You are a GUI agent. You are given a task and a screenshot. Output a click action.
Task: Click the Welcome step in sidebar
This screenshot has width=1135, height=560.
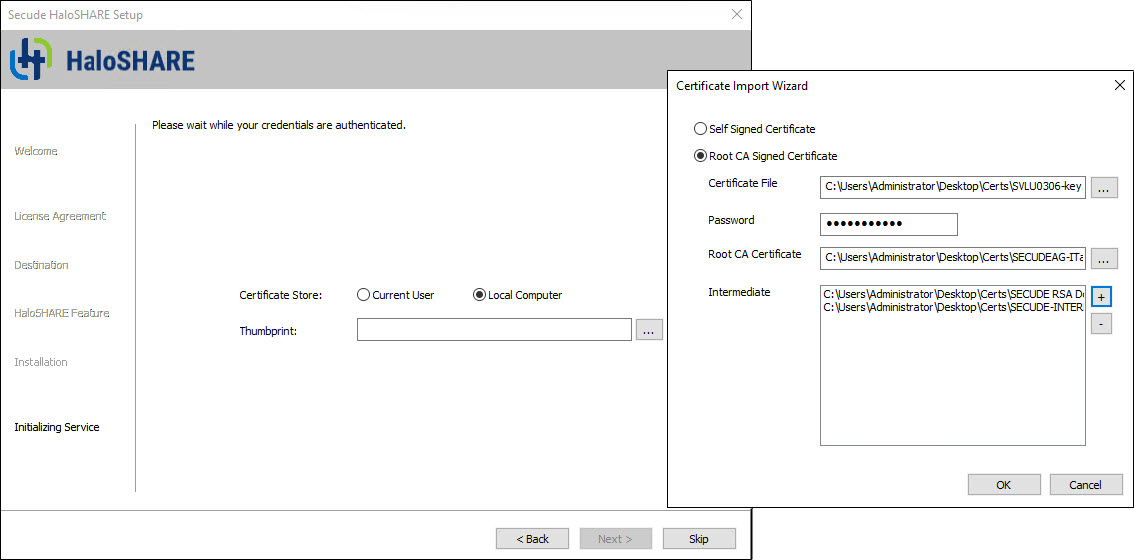[35, 151]
